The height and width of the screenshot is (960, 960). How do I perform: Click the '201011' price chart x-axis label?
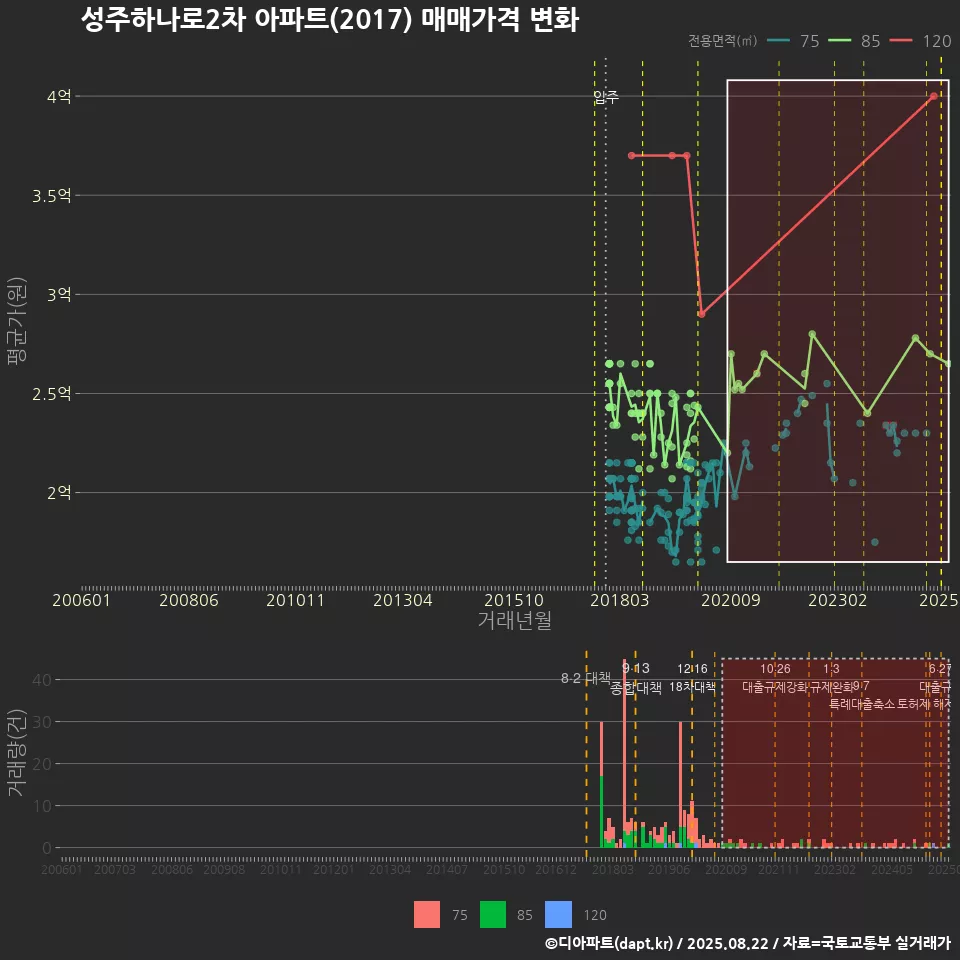(x=295, y=600)
